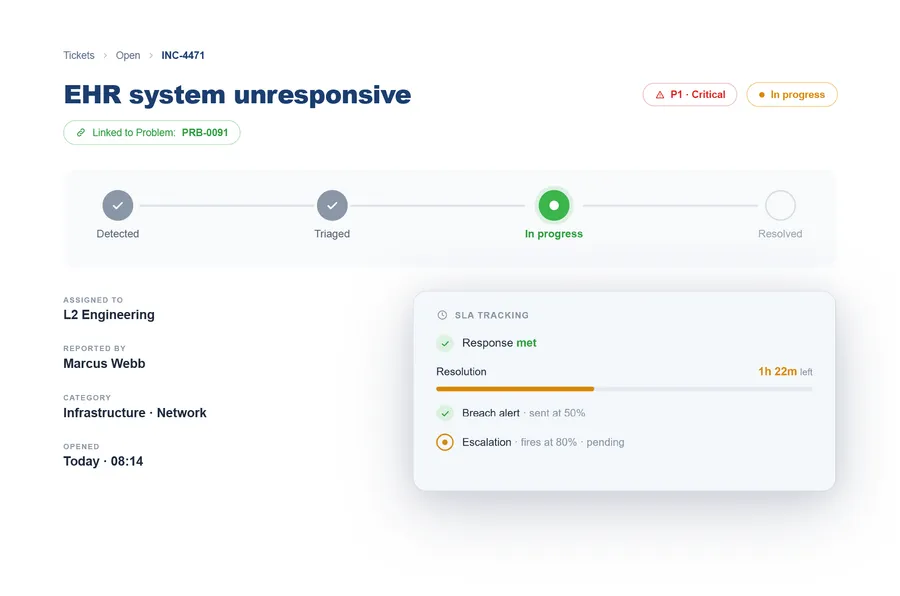Select the empty Resolved step circle
This screenshot has width=900, height=596.
pyautogui.click(x=781, y=205)
